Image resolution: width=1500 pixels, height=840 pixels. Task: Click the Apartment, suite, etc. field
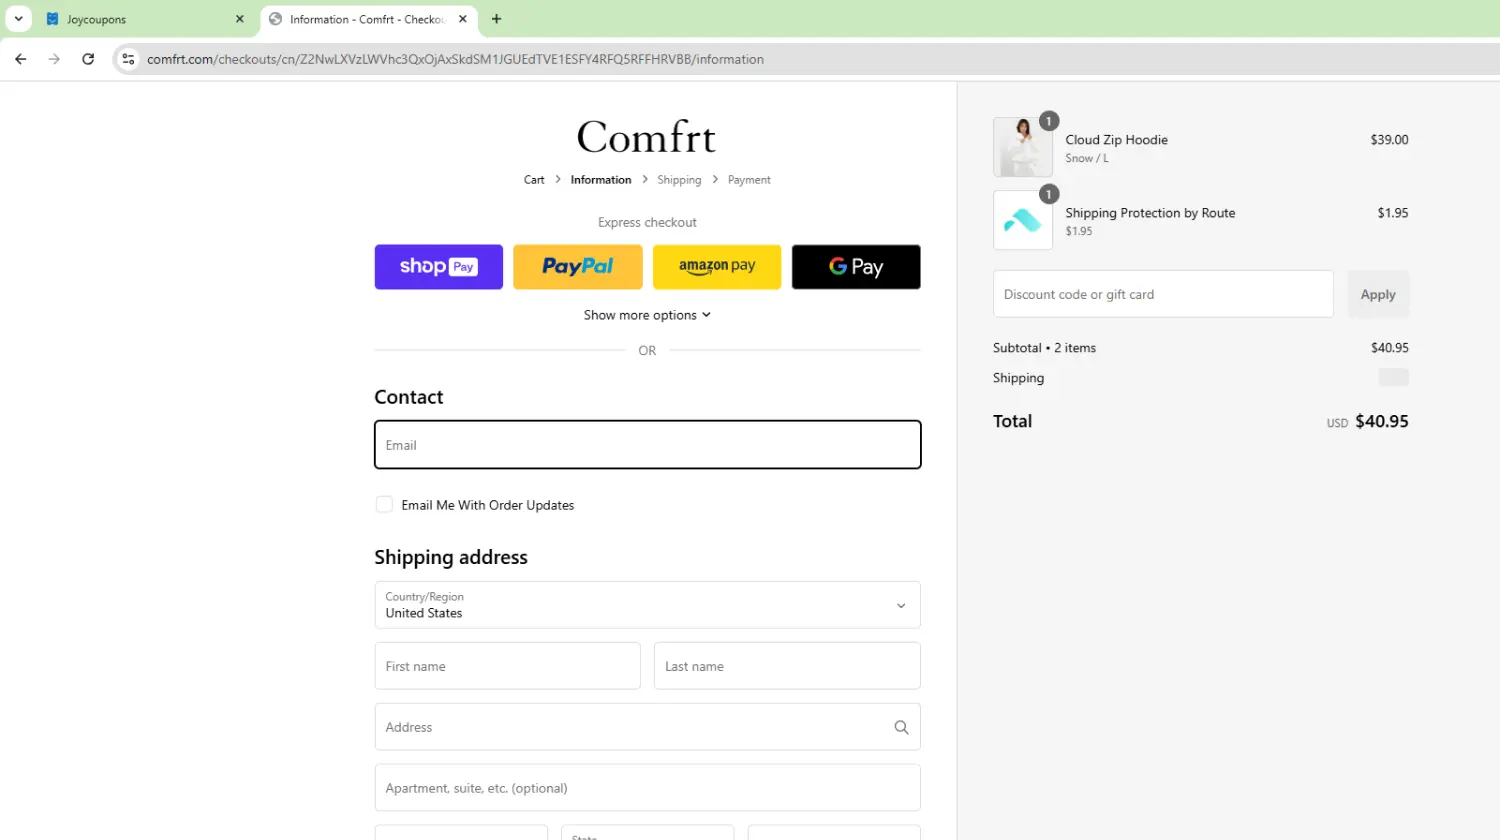(647, 788)
